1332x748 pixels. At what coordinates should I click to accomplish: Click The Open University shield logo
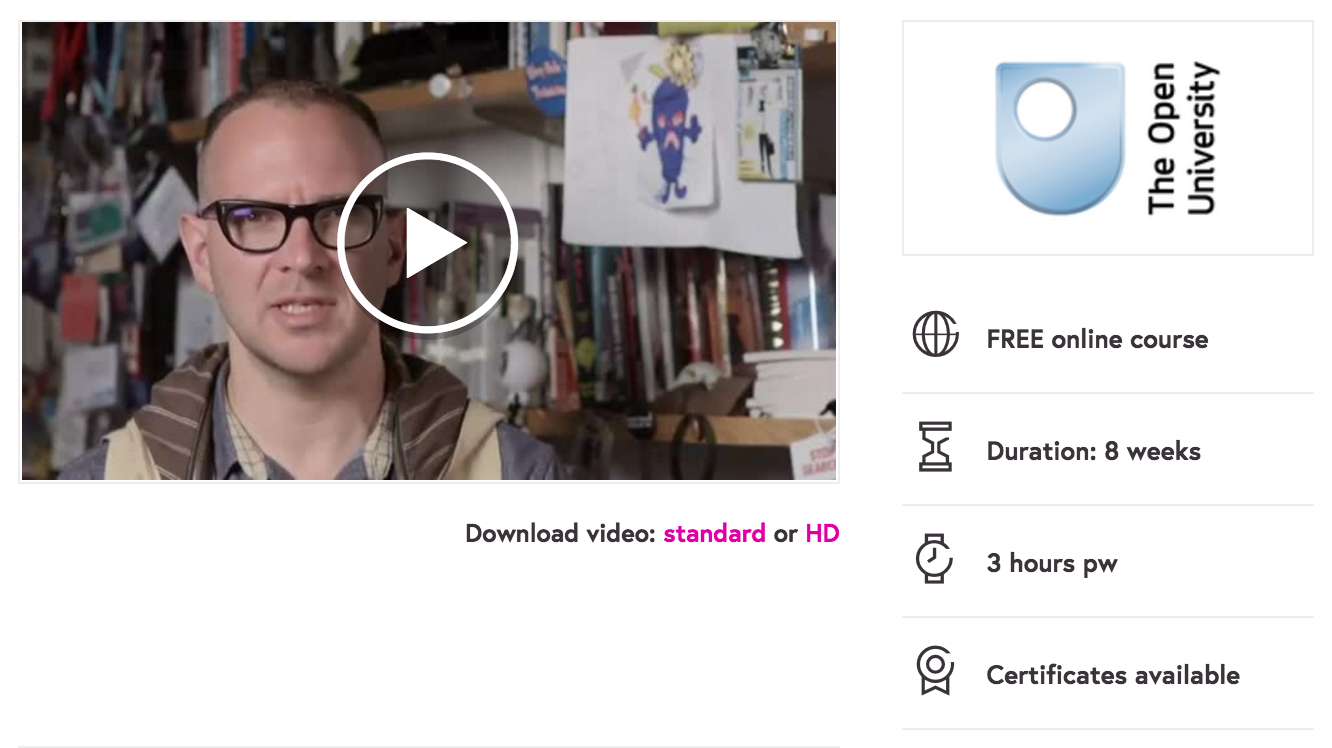[1059, 138]
